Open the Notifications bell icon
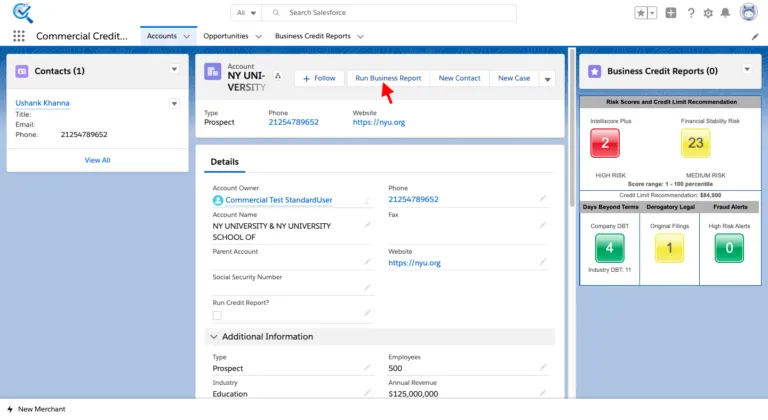768x420 pixels. click(725, 13)
